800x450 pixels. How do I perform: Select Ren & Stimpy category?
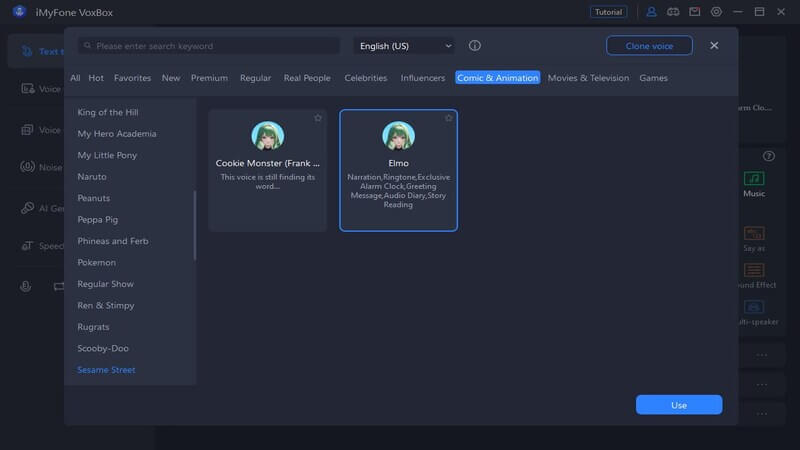[x=106, y=305]
